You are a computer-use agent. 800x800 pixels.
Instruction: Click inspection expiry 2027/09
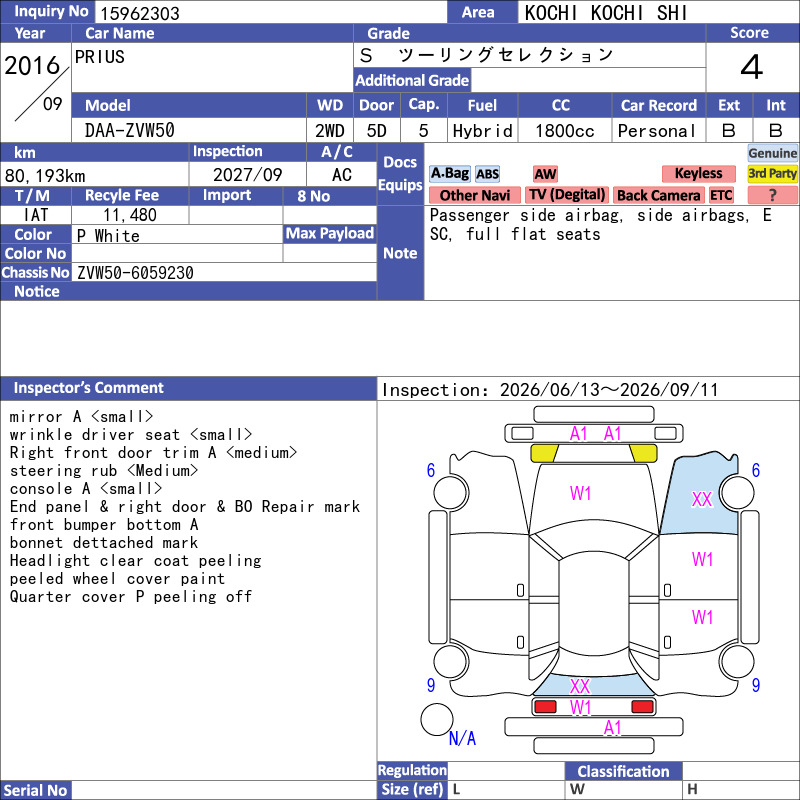point(247,175)
